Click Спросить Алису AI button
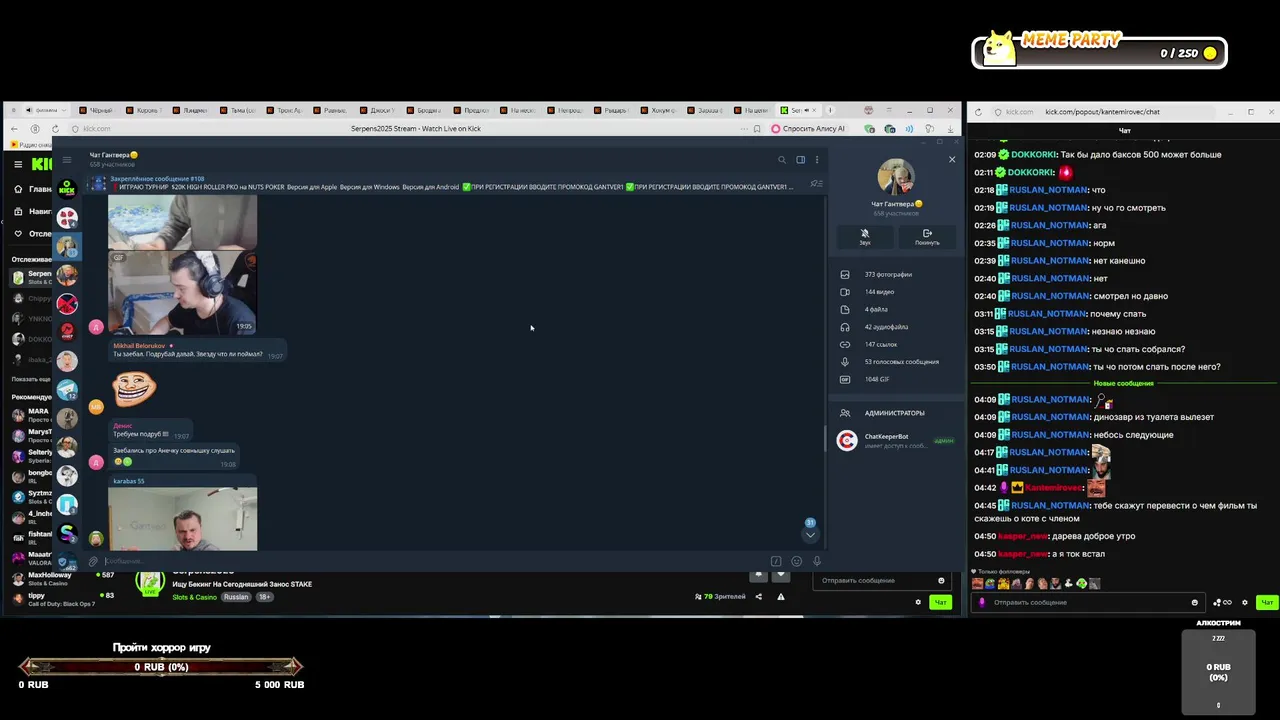1280x720 pixels. (808, 129)
